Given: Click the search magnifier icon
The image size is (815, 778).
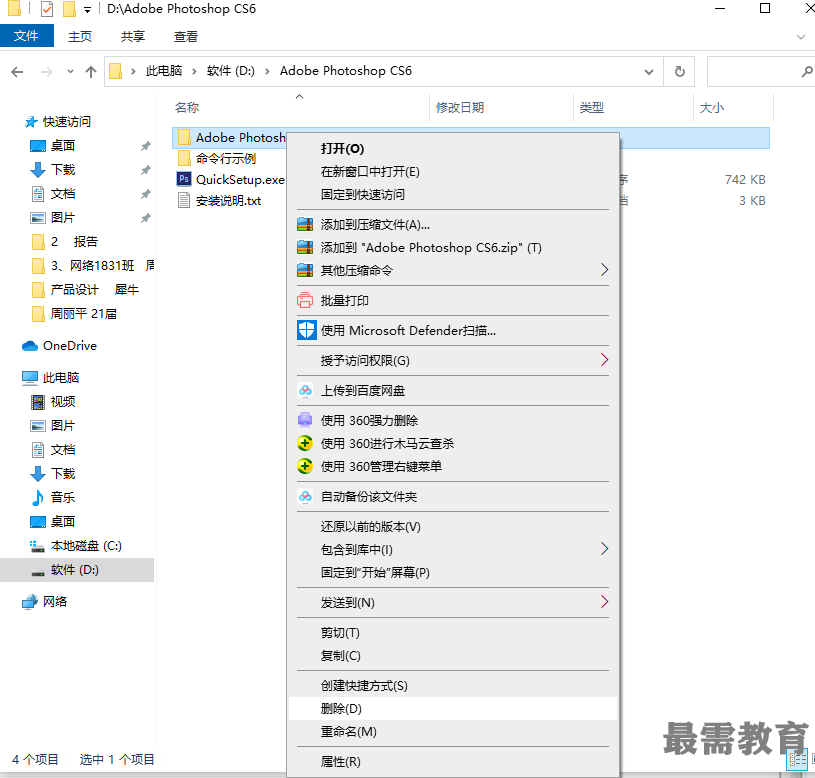Looking at the screenshot, I should (x=806, y=71).
